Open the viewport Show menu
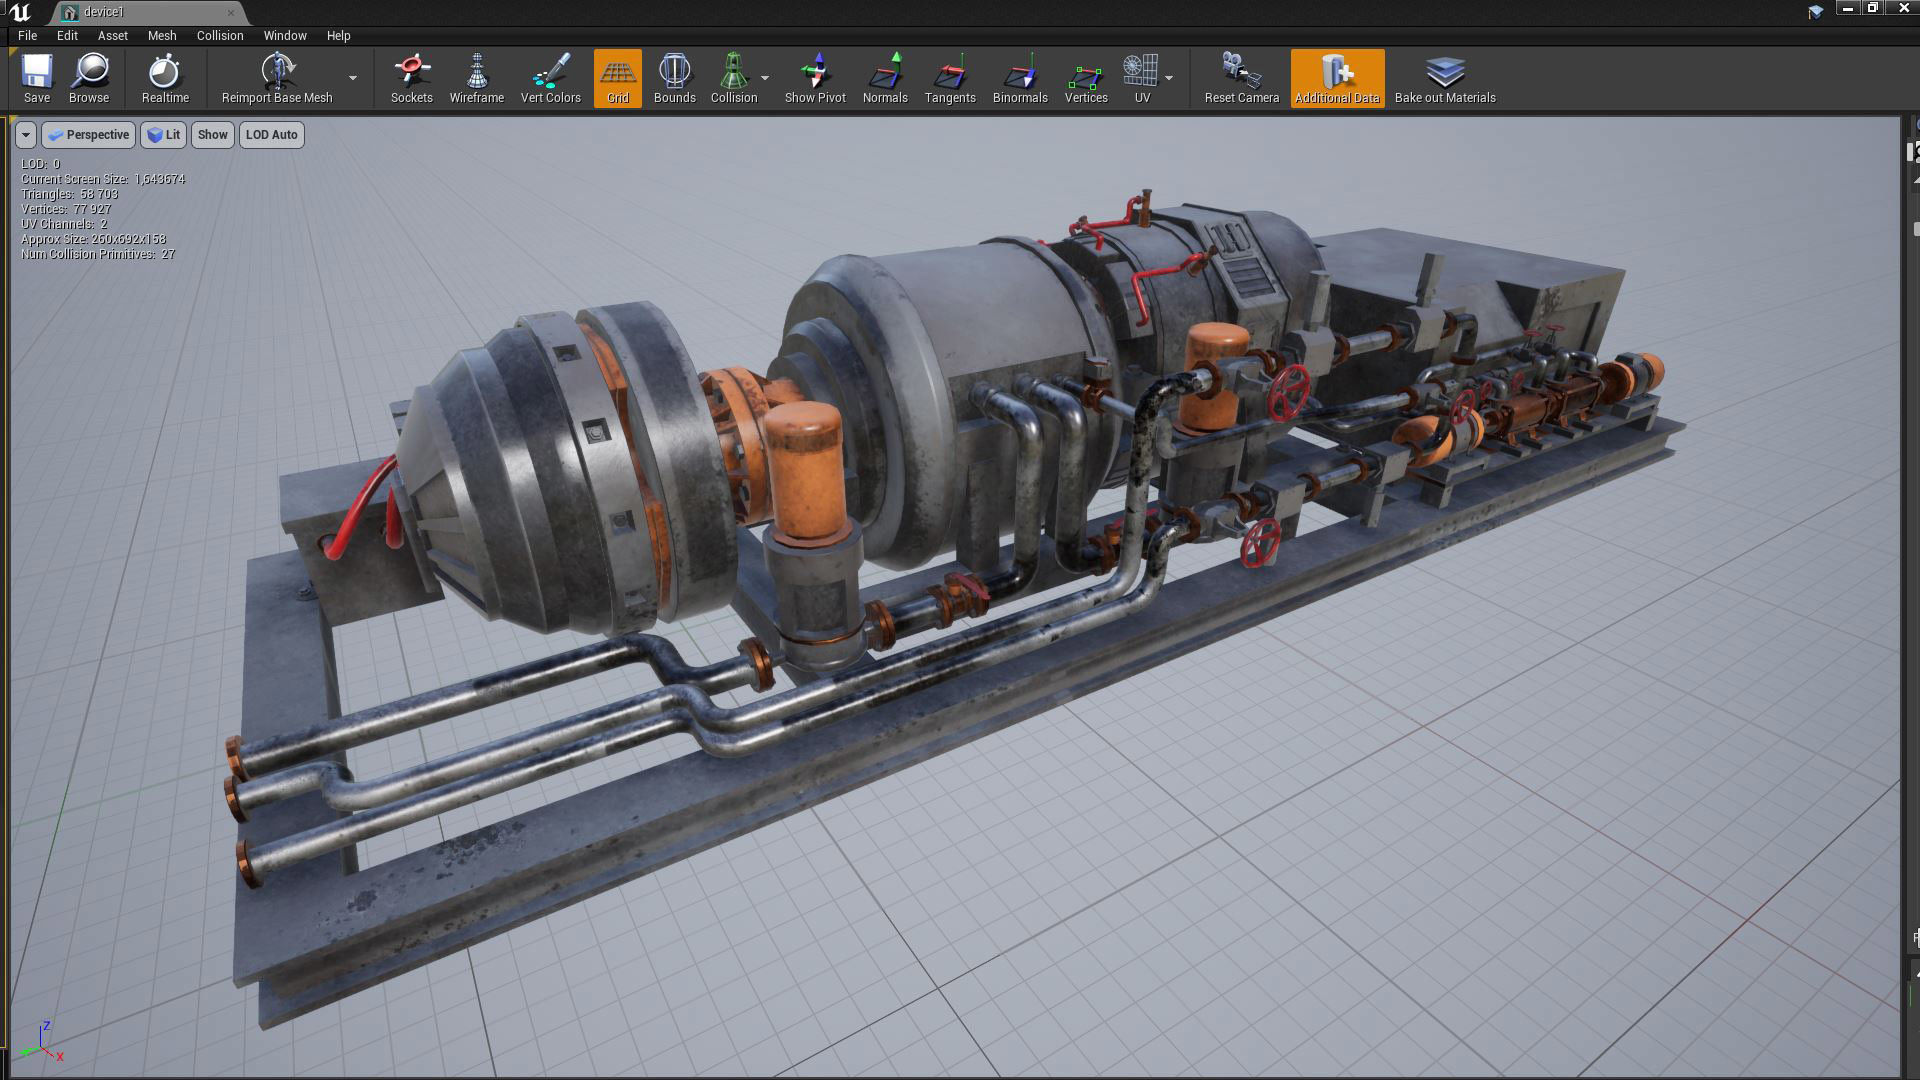The image size is (1920, 1080). (212, 135)
